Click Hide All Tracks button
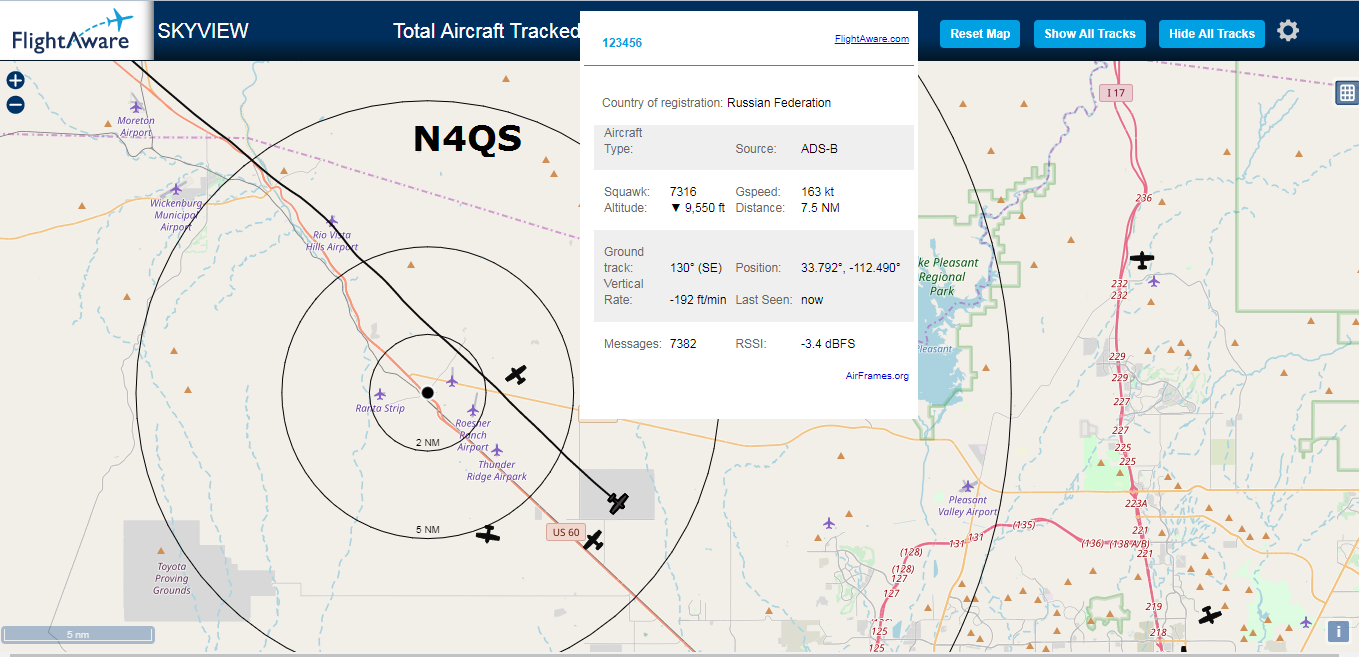 coord(1212,33)
